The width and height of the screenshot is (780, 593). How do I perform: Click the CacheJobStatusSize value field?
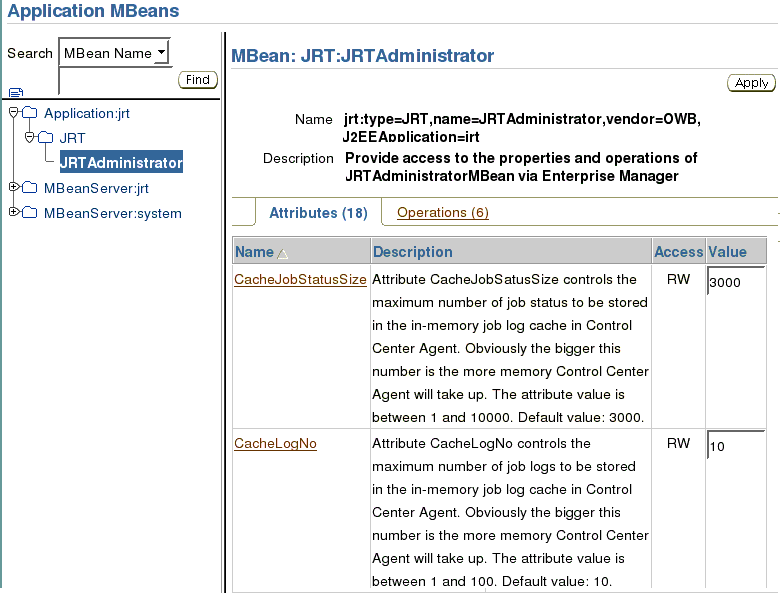(735, 283)
